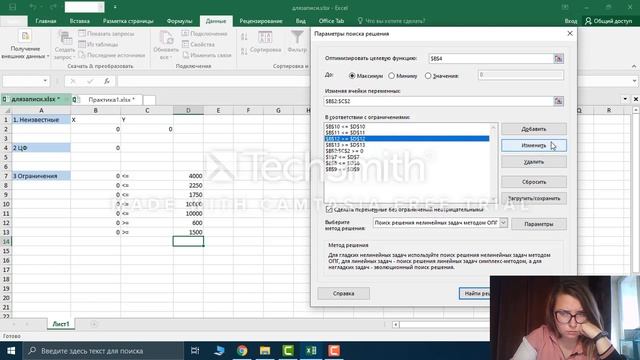Click the insert function fx icon
The height and width of the screenshot is (360, 640).
coord(107,81)
